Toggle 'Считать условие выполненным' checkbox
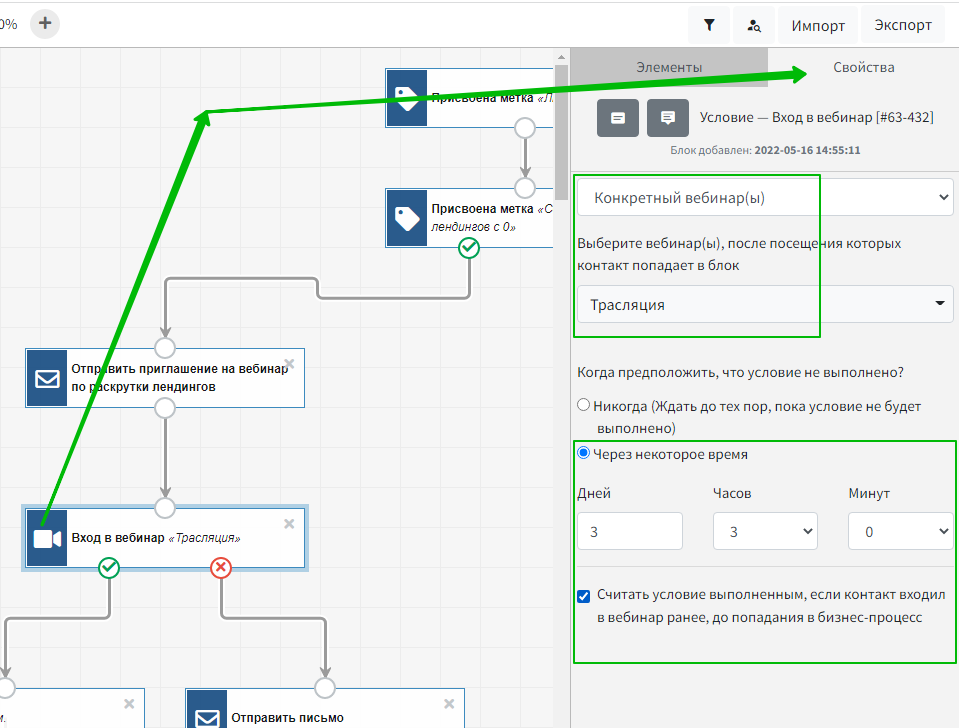959x728 pixels. tap(584, 596)
